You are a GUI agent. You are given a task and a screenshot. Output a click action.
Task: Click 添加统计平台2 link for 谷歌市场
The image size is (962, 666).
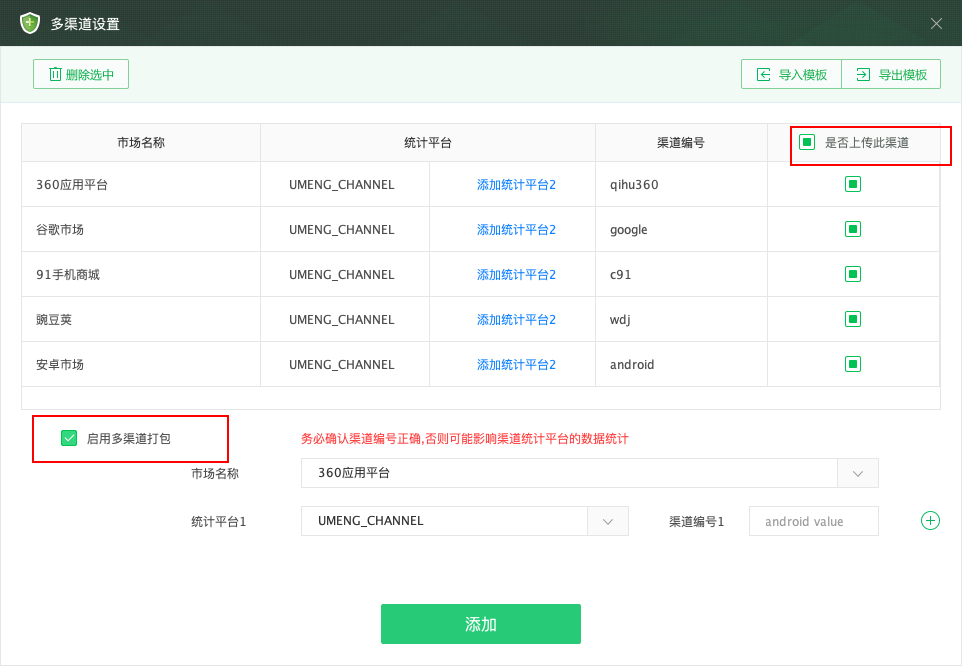pos(516,229)
